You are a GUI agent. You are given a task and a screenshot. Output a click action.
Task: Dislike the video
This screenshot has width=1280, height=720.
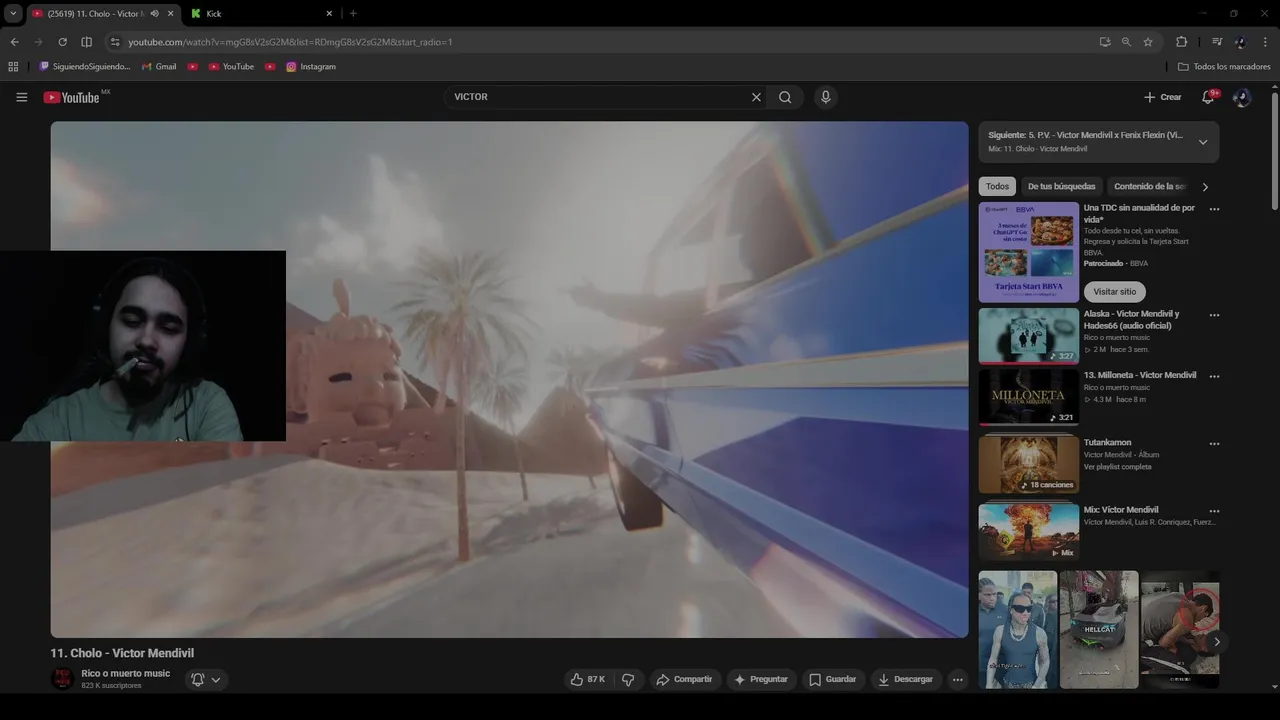point(628,679)
